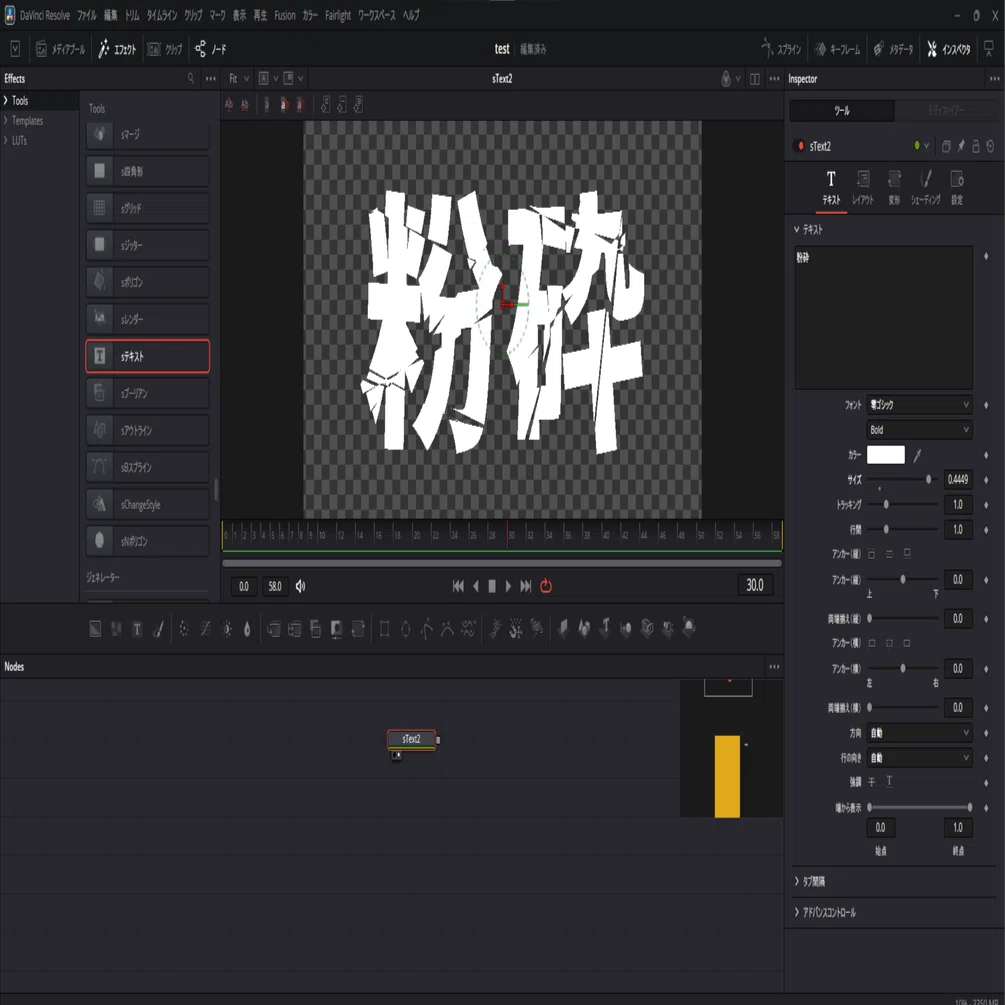Image resolution: width=1005 pixels, height=1005 pixels.
Task: Toggle the クリップ panel
Action: click(165, 49)
